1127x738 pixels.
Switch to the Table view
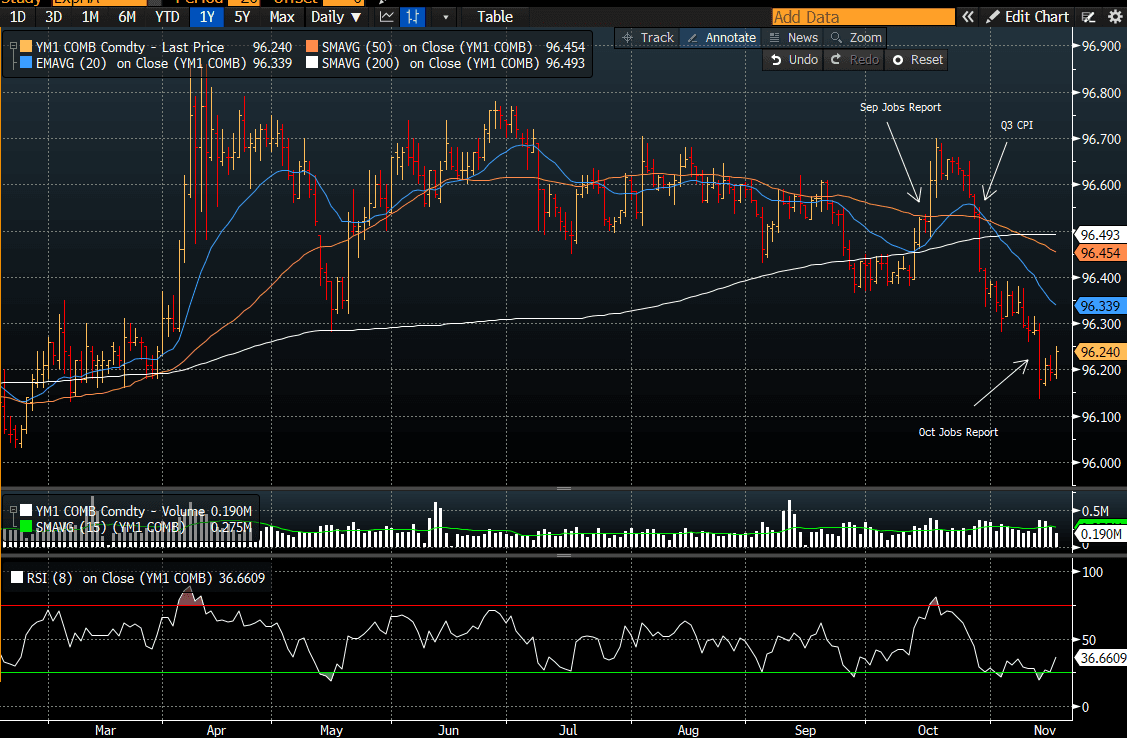(495, 17)
